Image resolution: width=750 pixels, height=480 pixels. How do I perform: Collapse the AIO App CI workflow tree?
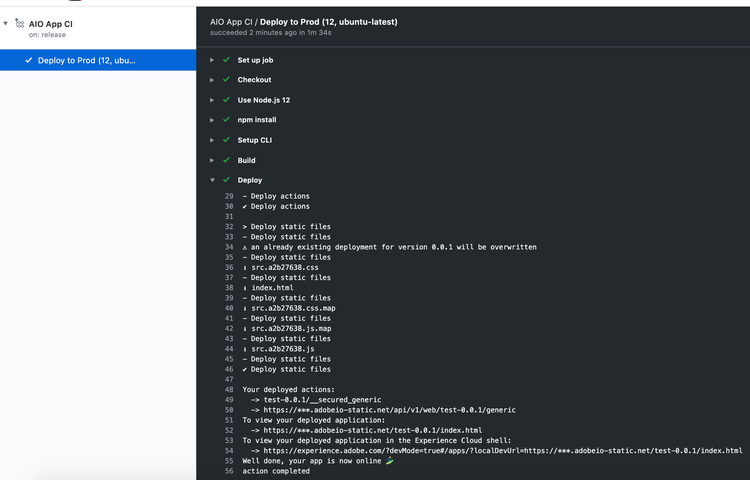pos(6,23)
